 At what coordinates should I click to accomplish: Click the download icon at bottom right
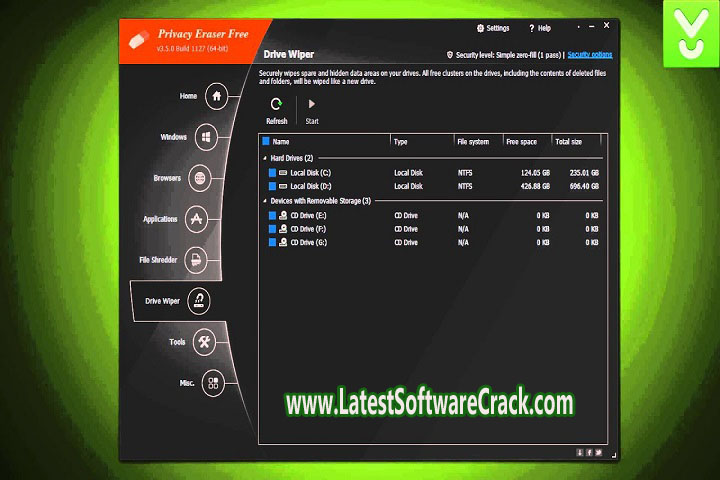pos(580,452)
